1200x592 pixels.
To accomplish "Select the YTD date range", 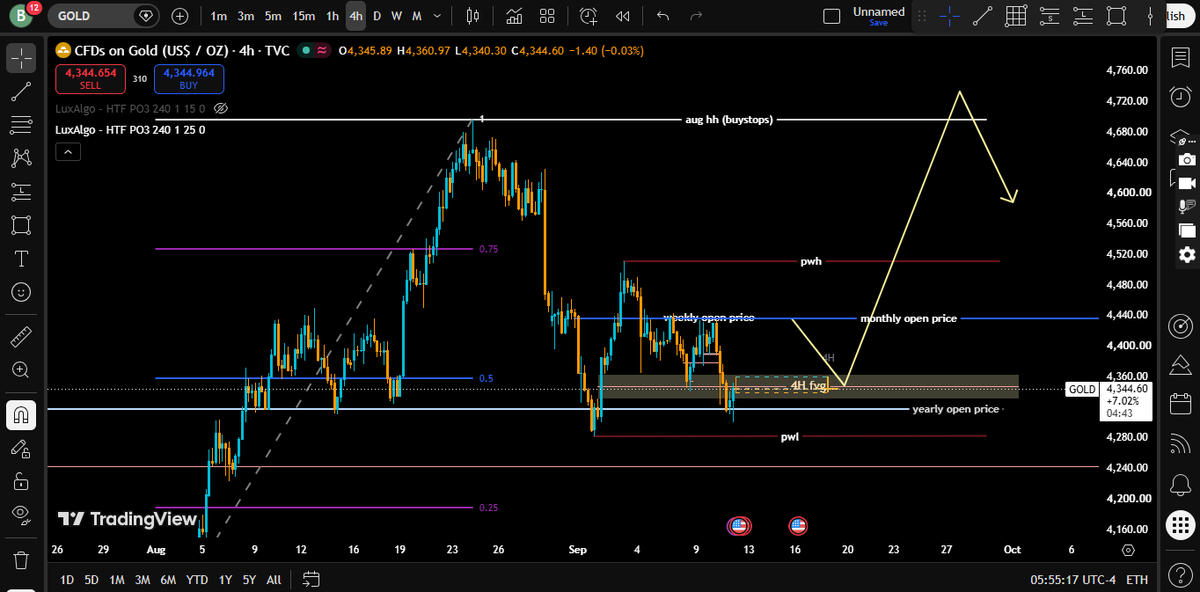I will (x=197, y=579).
